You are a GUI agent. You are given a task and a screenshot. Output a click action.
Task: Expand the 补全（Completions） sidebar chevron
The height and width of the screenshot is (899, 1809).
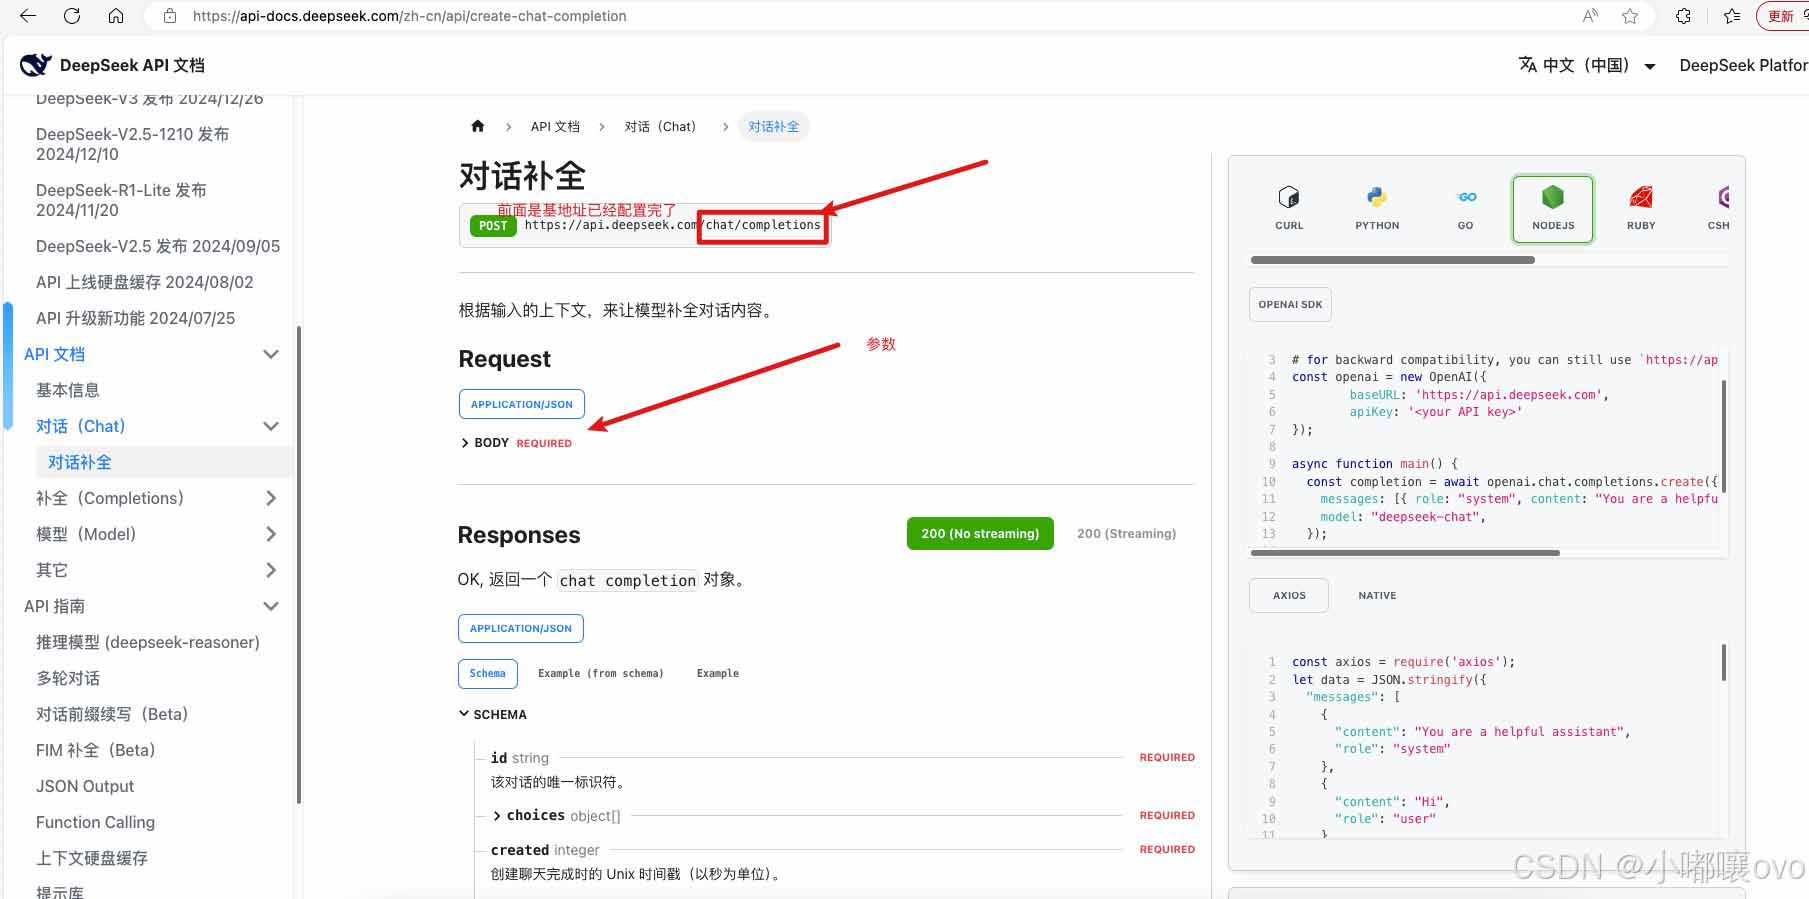[x=271, y=498]
